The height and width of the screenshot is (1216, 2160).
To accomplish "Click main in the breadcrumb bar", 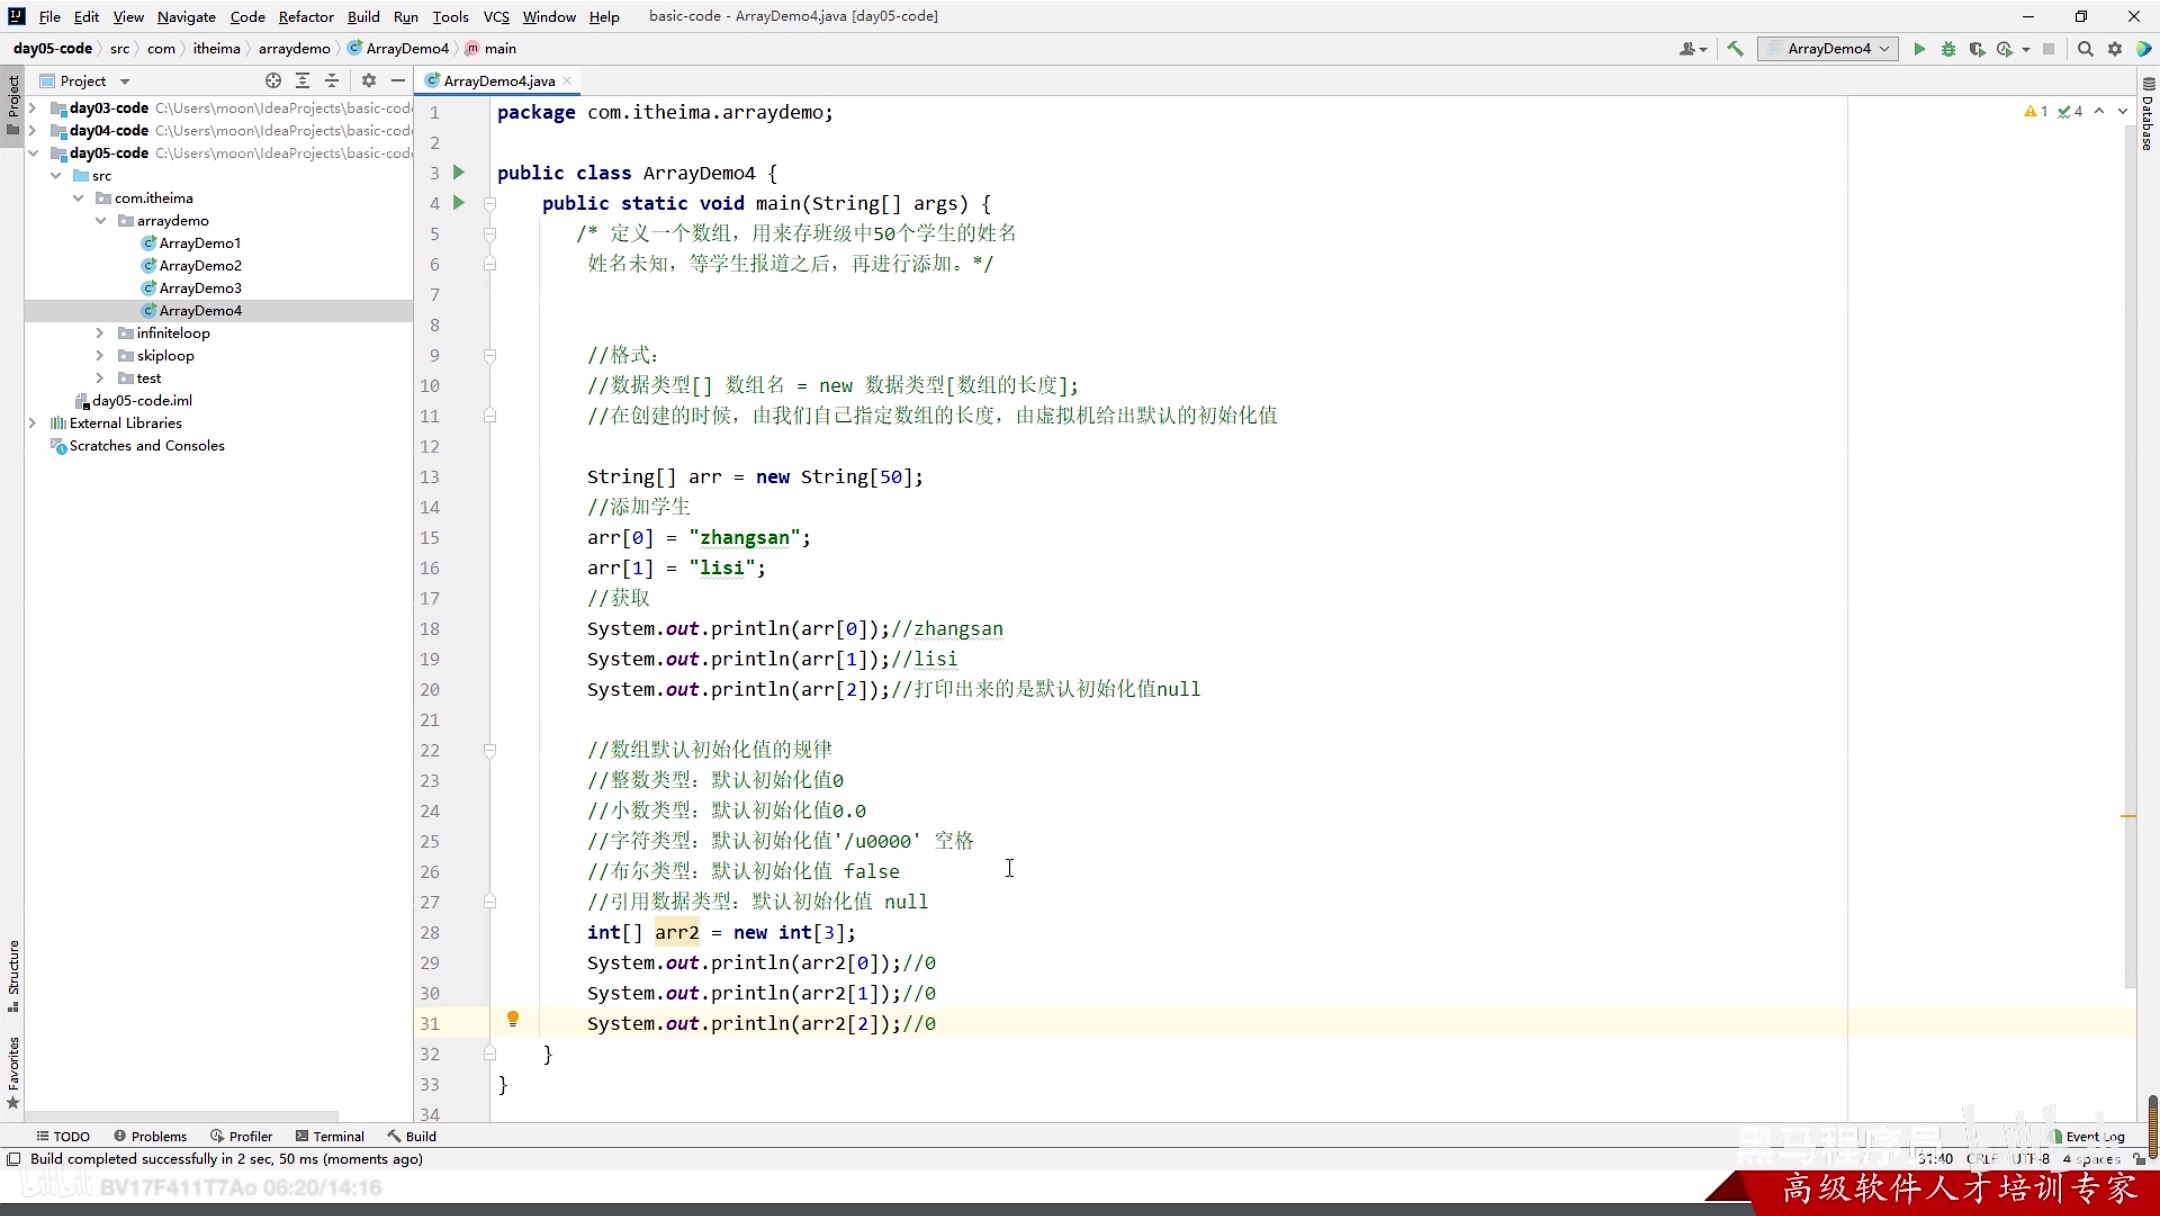I will point(499,48).
